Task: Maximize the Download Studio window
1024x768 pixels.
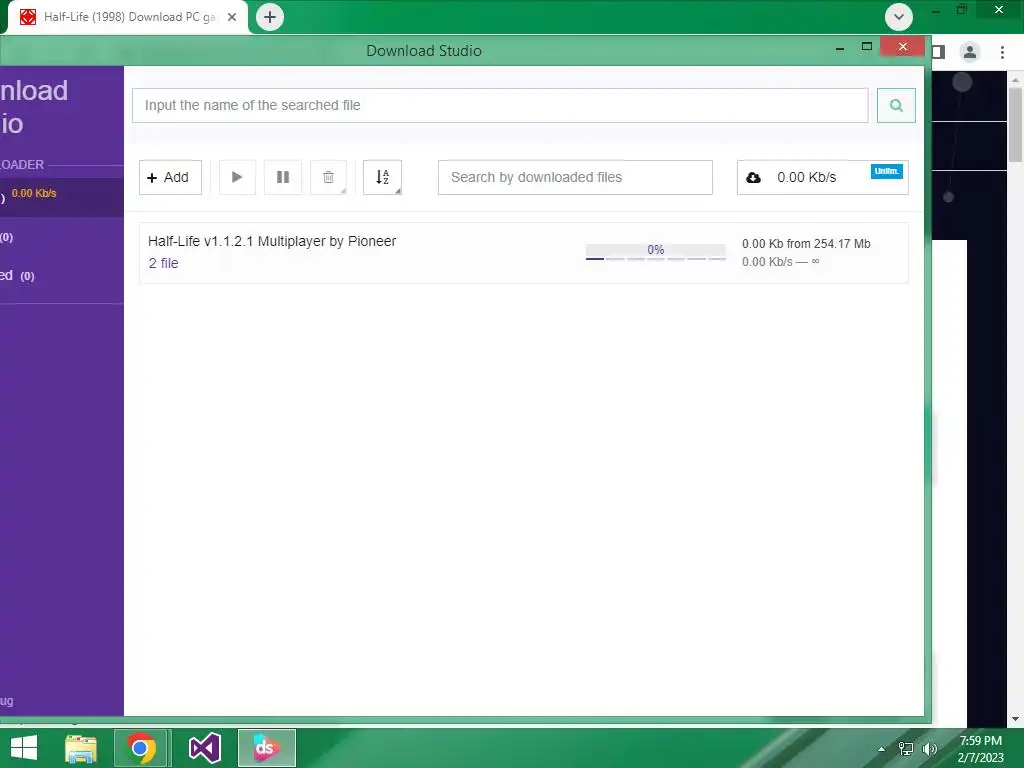Action: 867,46
